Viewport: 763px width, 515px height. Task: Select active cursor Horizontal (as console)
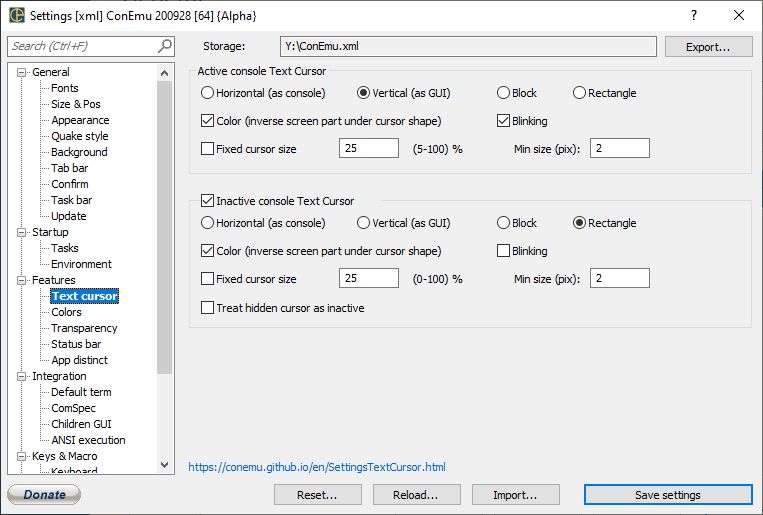click(x=263, y=92)
